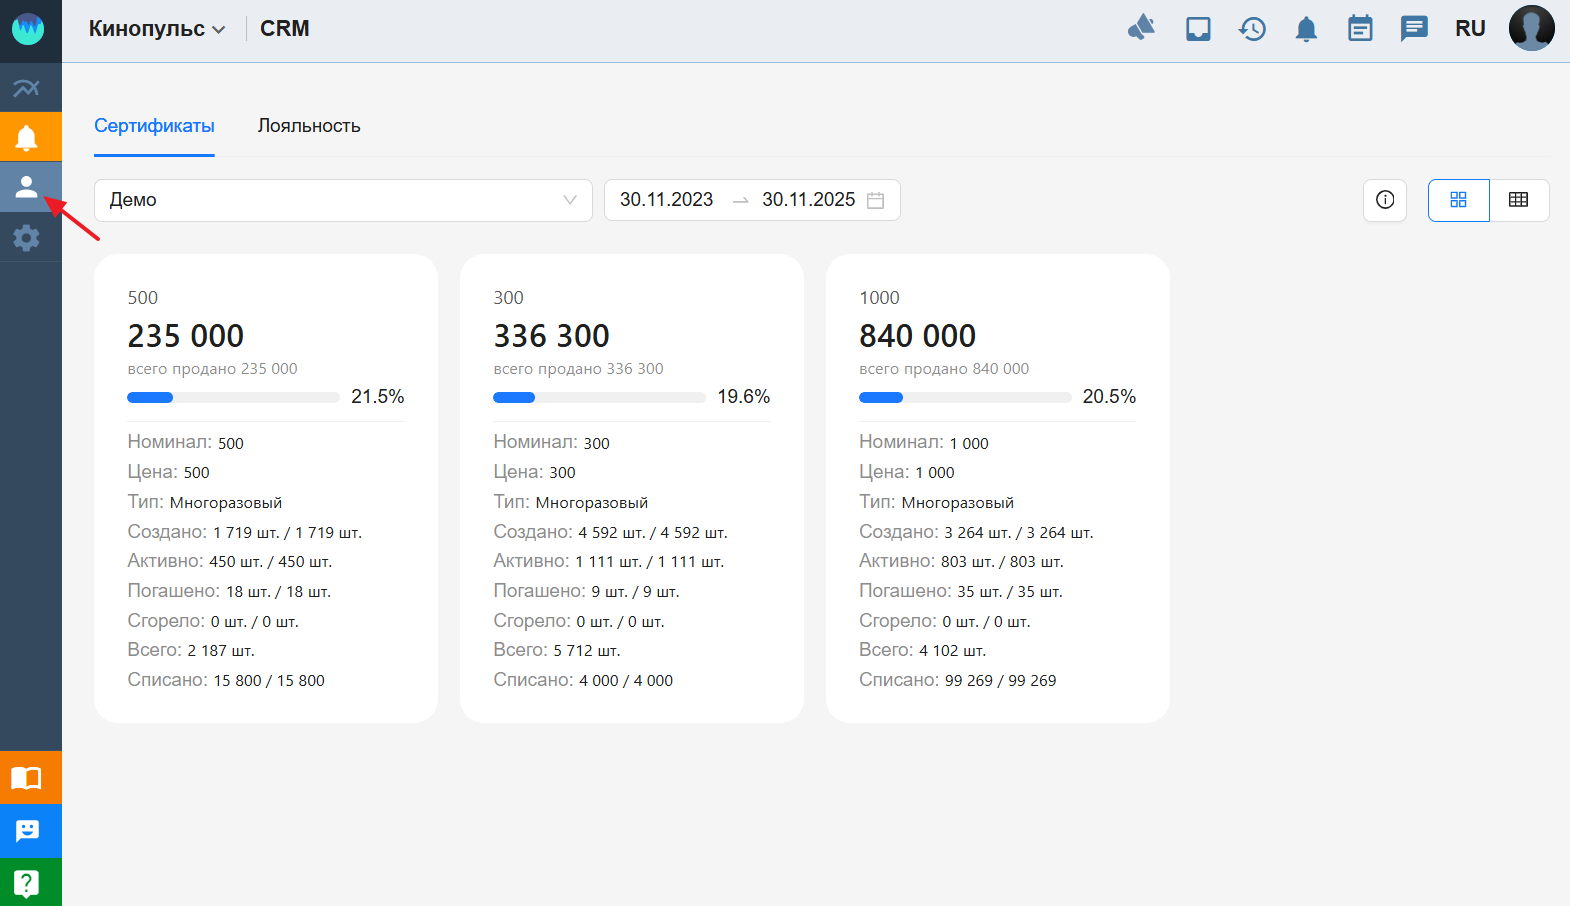Screen dimensions: 1570x906
Task: Click the header bell notification icon
Action: coord(1306,29)
